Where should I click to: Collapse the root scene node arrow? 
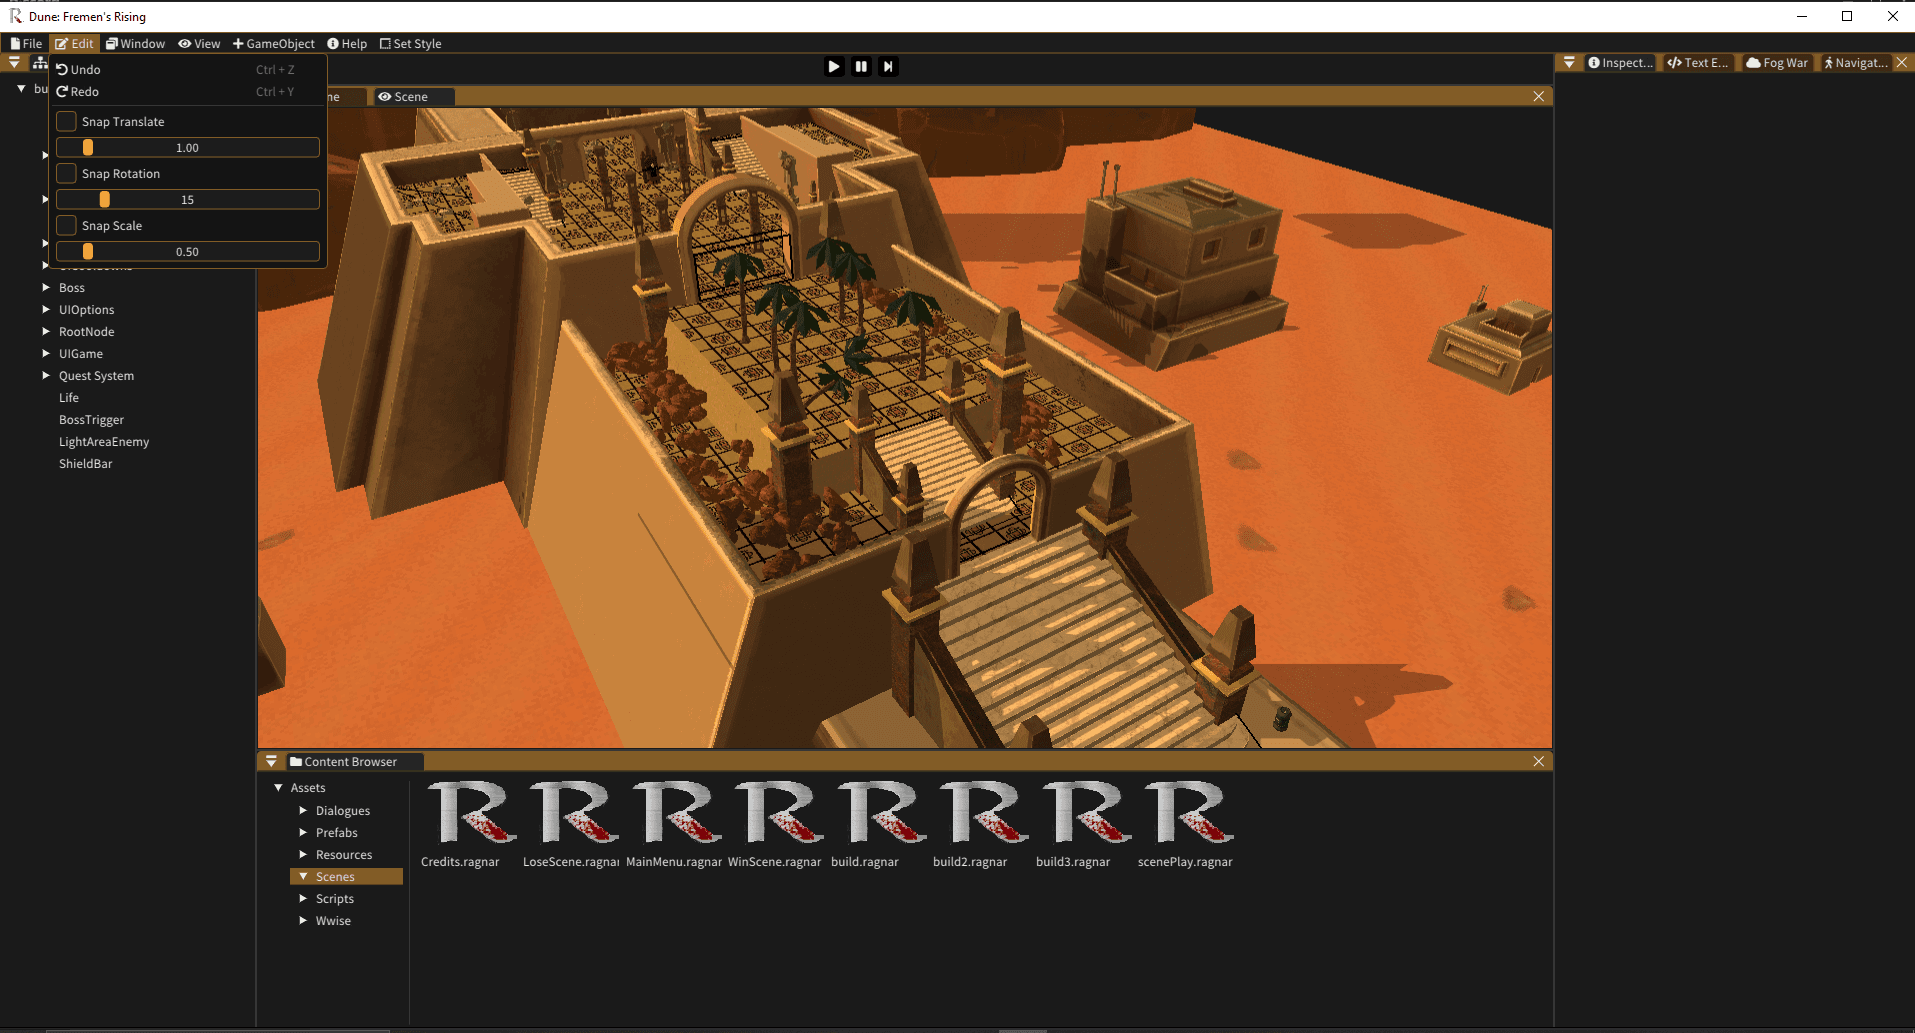tap(21, 88)
